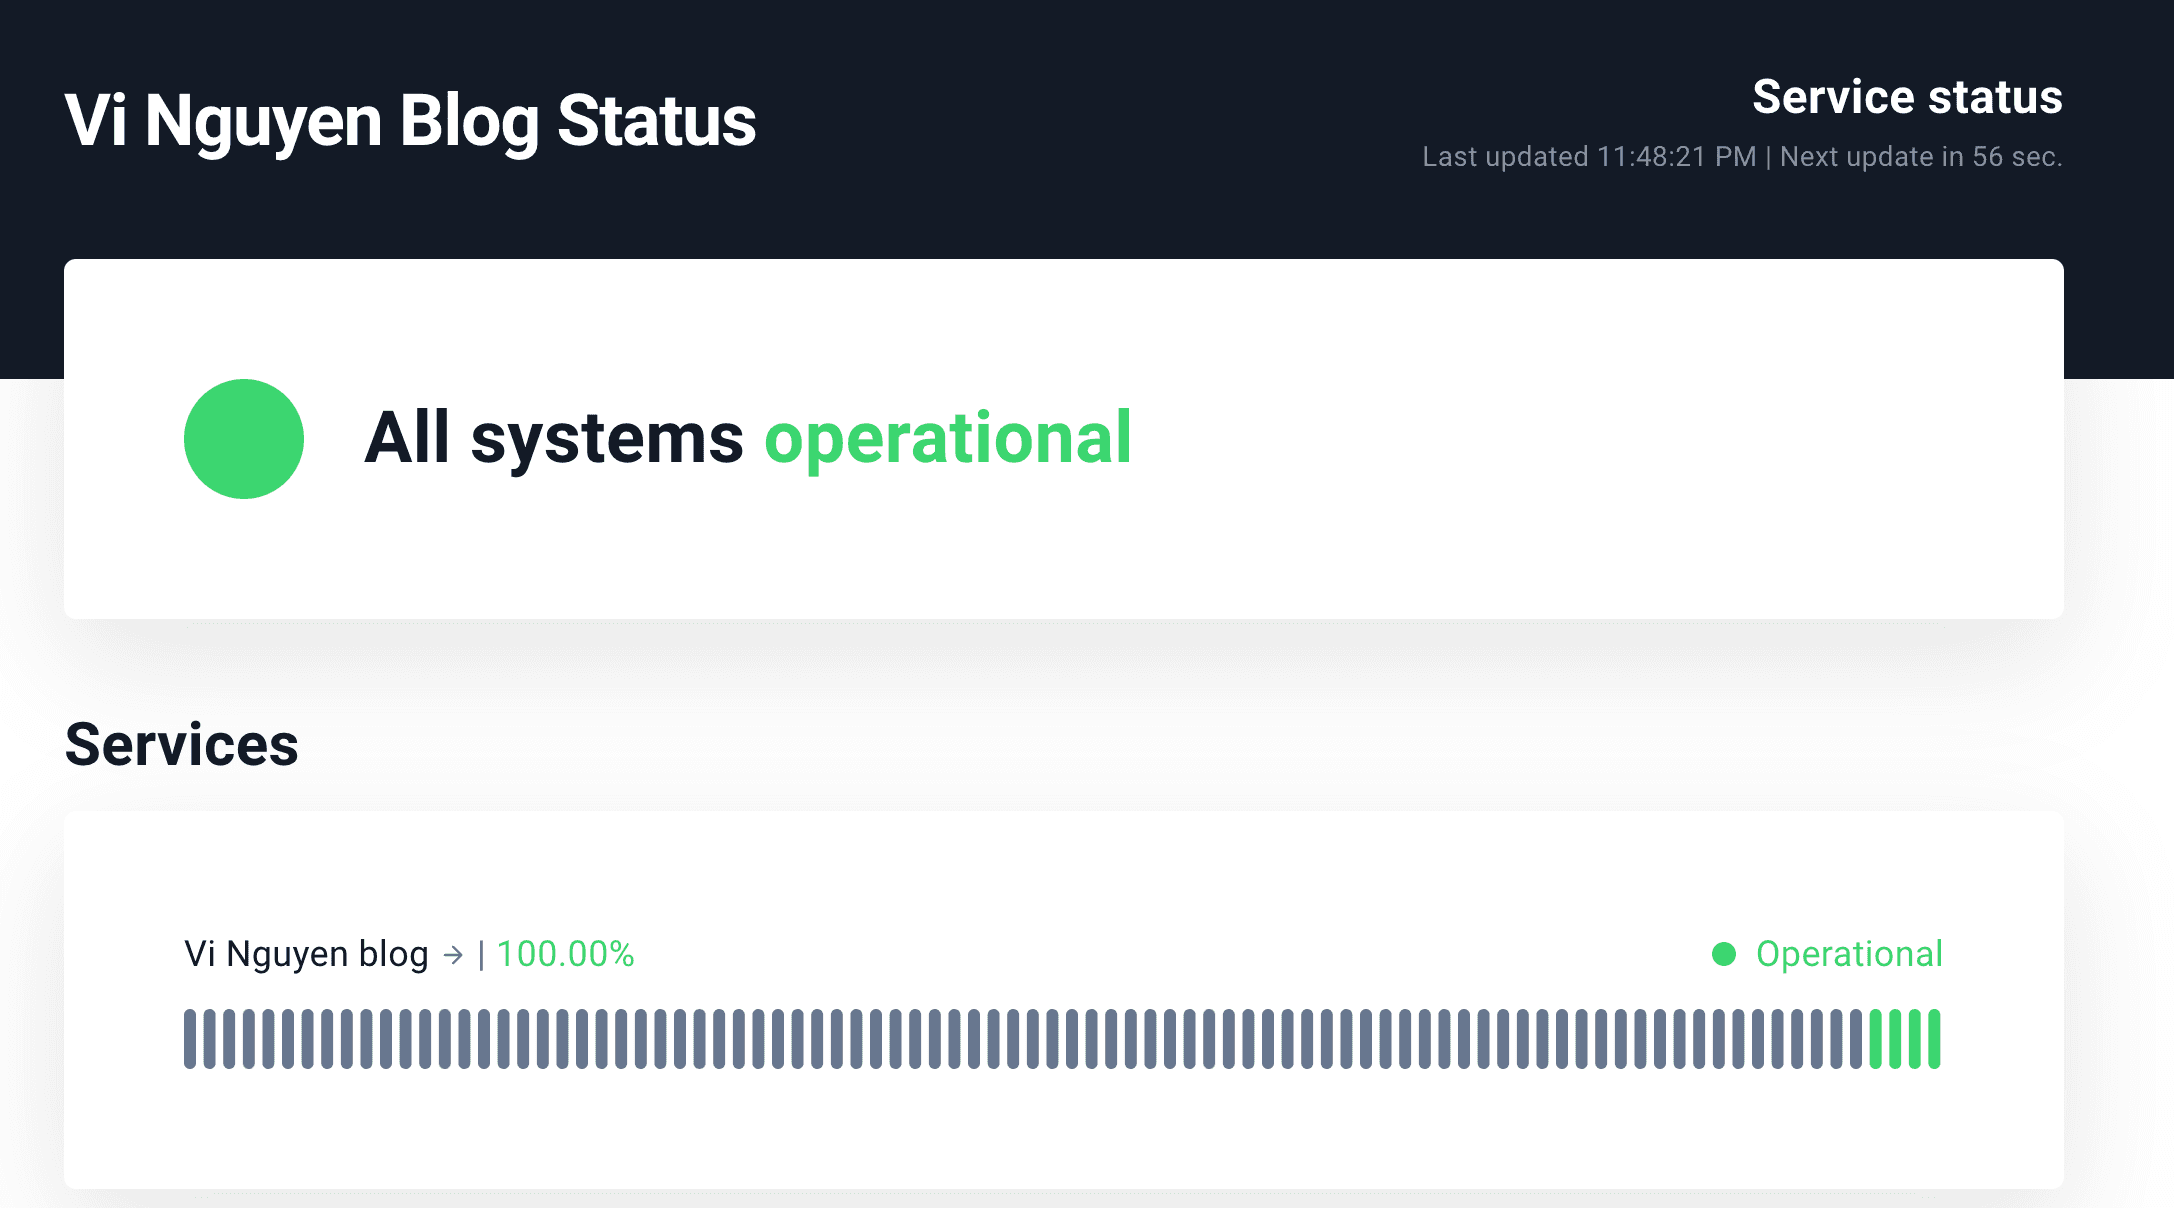Select the first gray uptime bar
Screen dimensions: 2174x1208
[x=190, y=1039]
